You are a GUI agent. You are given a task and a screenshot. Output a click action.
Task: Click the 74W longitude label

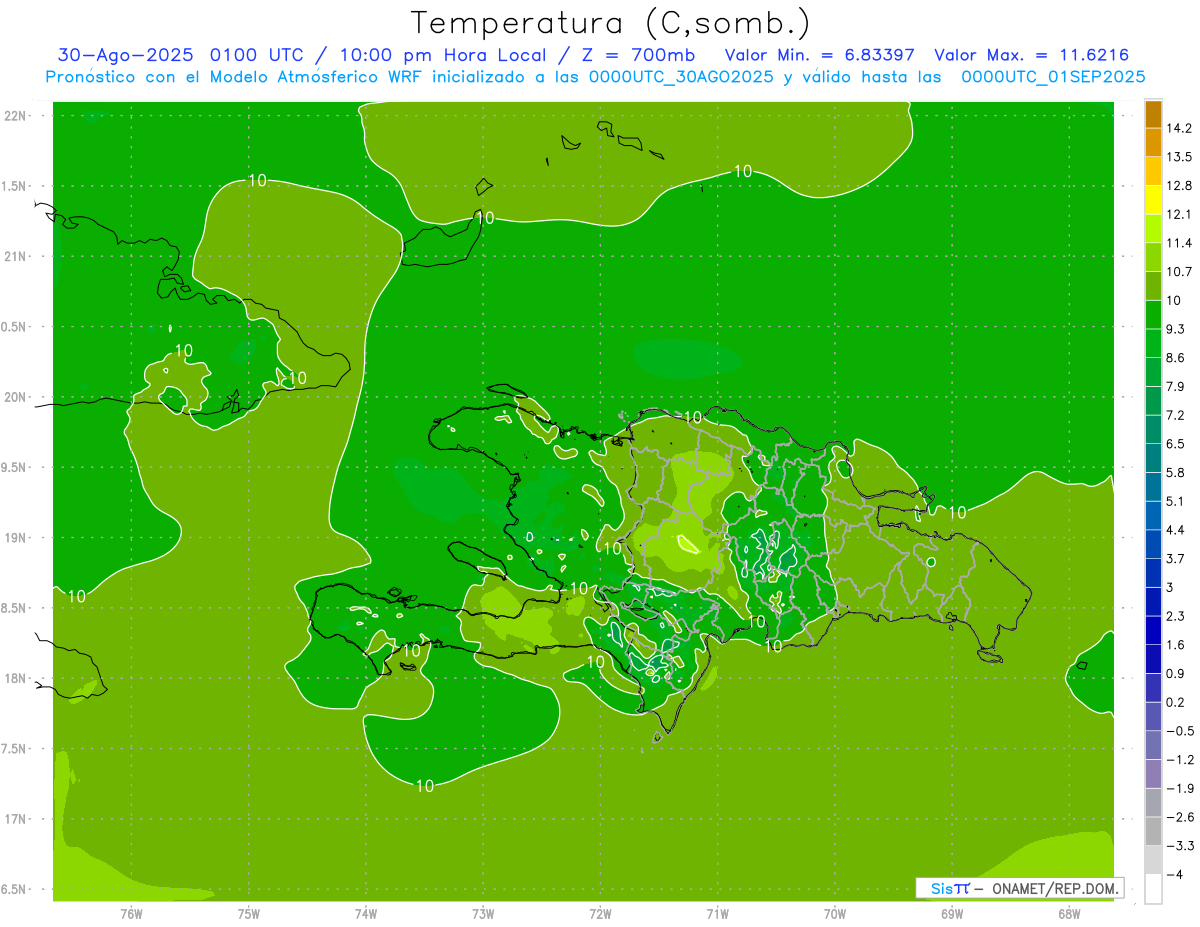tap(365, 913)
